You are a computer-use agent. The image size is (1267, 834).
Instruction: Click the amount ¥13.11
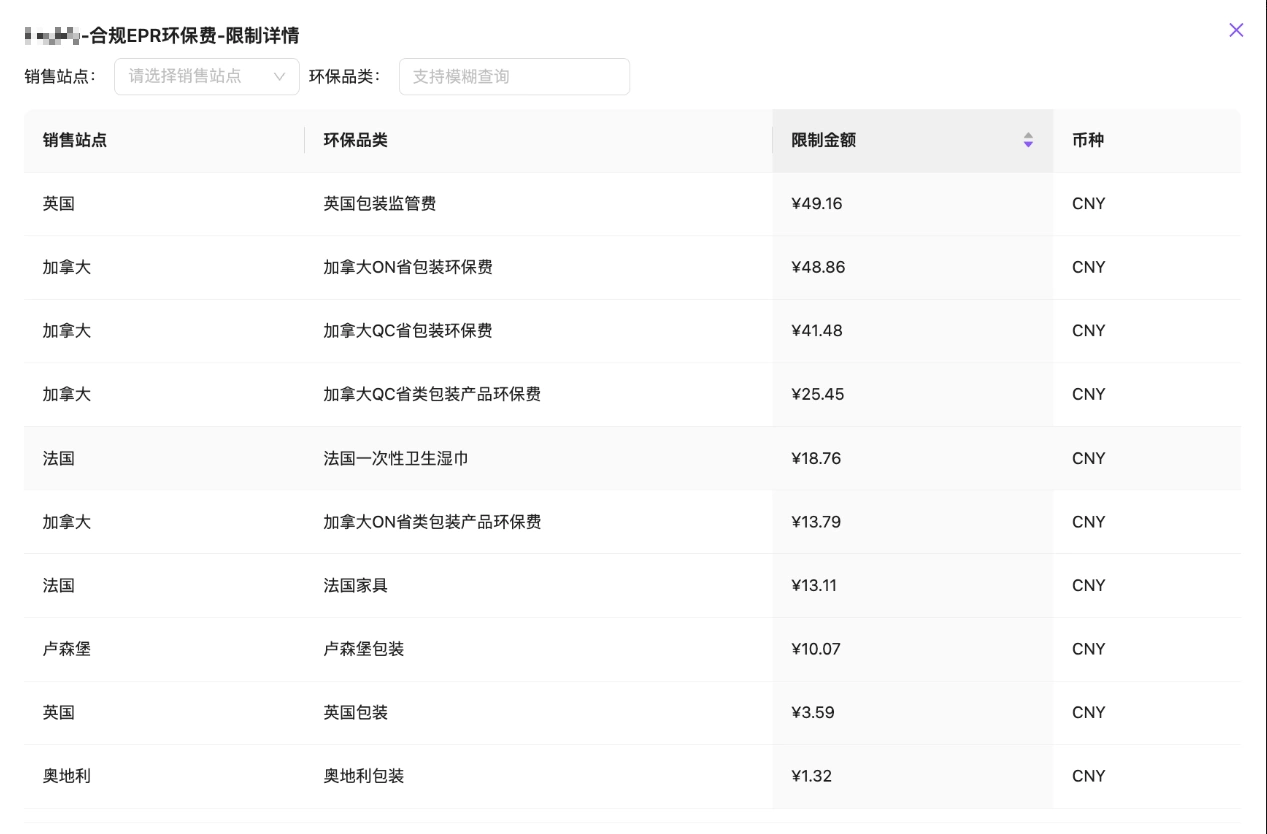(x=814, y=585)
